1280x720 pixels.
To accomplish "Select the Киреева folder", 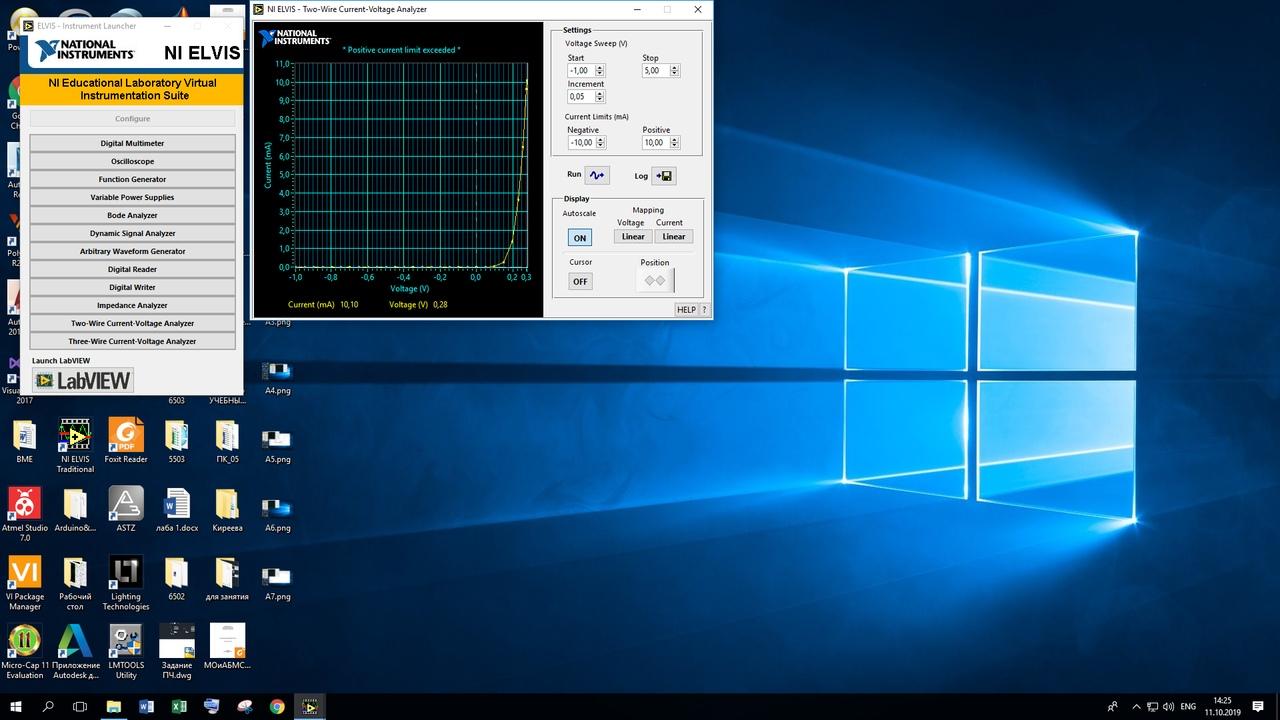I will pyautogui.click(x=227, y=510).
